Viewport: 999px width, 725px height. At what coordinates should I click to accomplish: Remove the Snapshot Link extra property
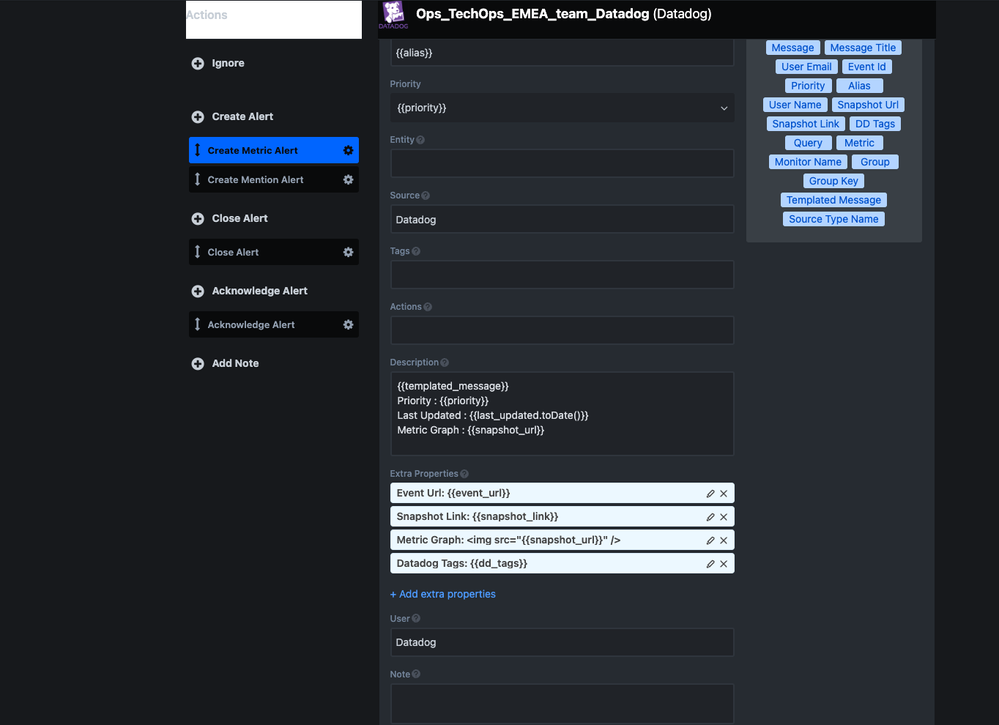click(724, 517)
